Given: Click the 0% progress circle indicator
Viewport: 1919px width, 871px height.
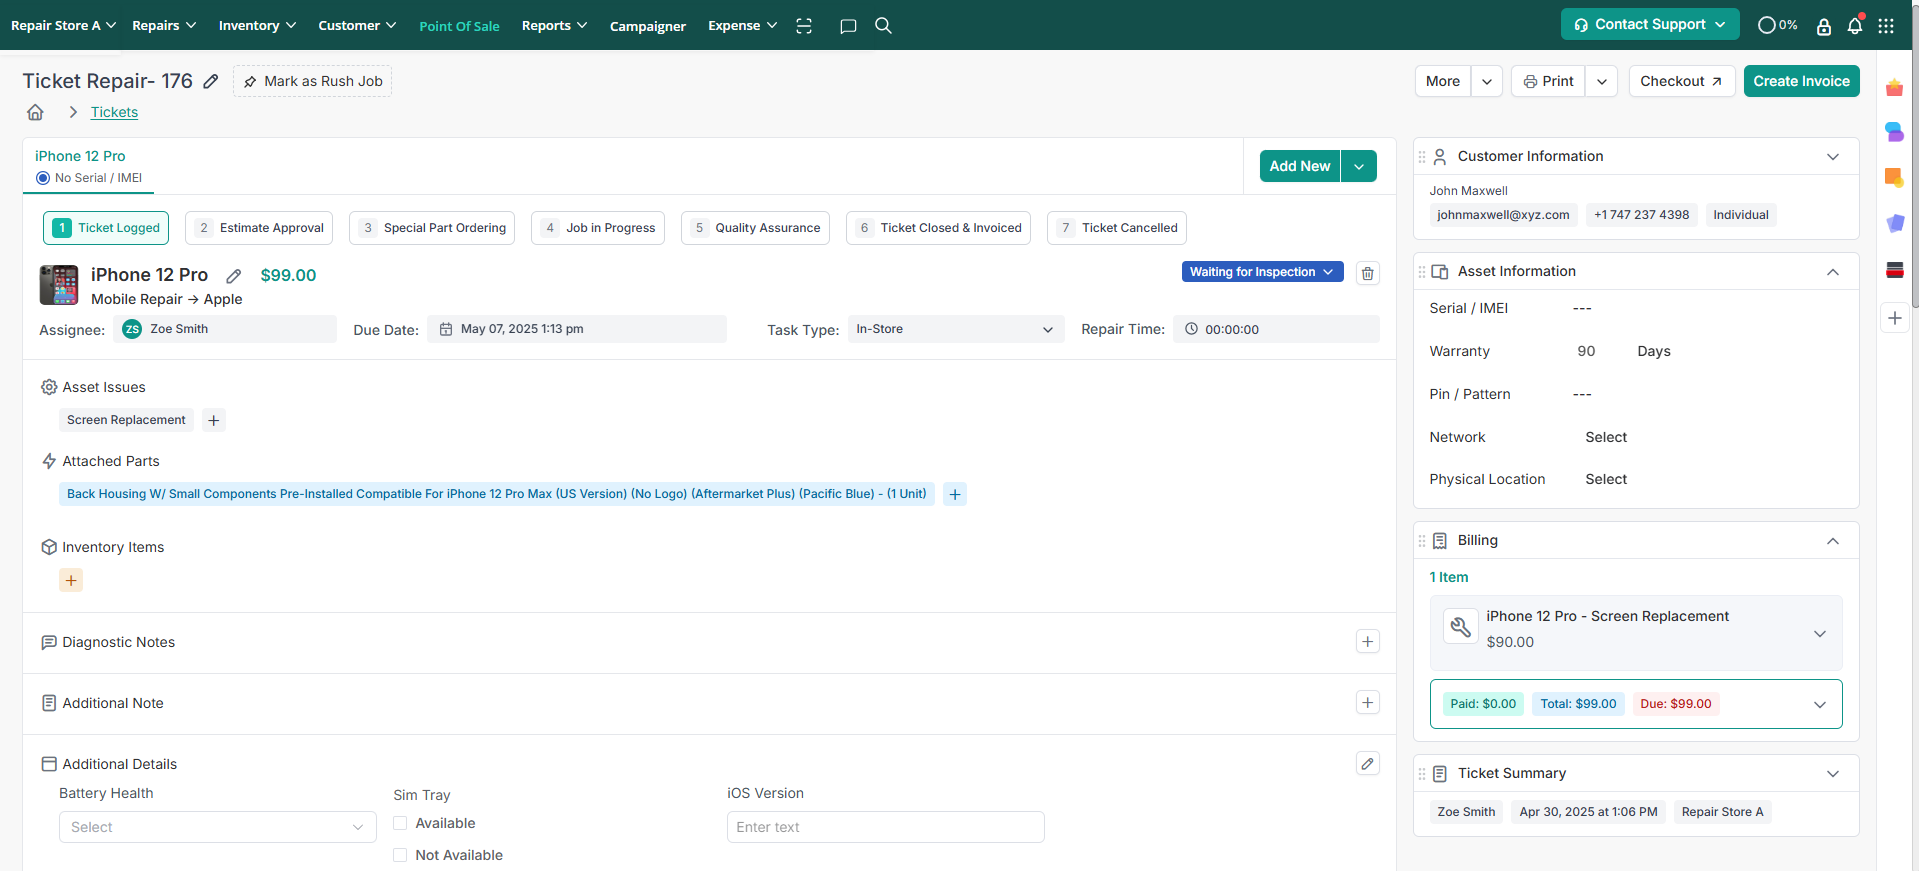Looking at the screenshot, I should tap(1777, 25).
